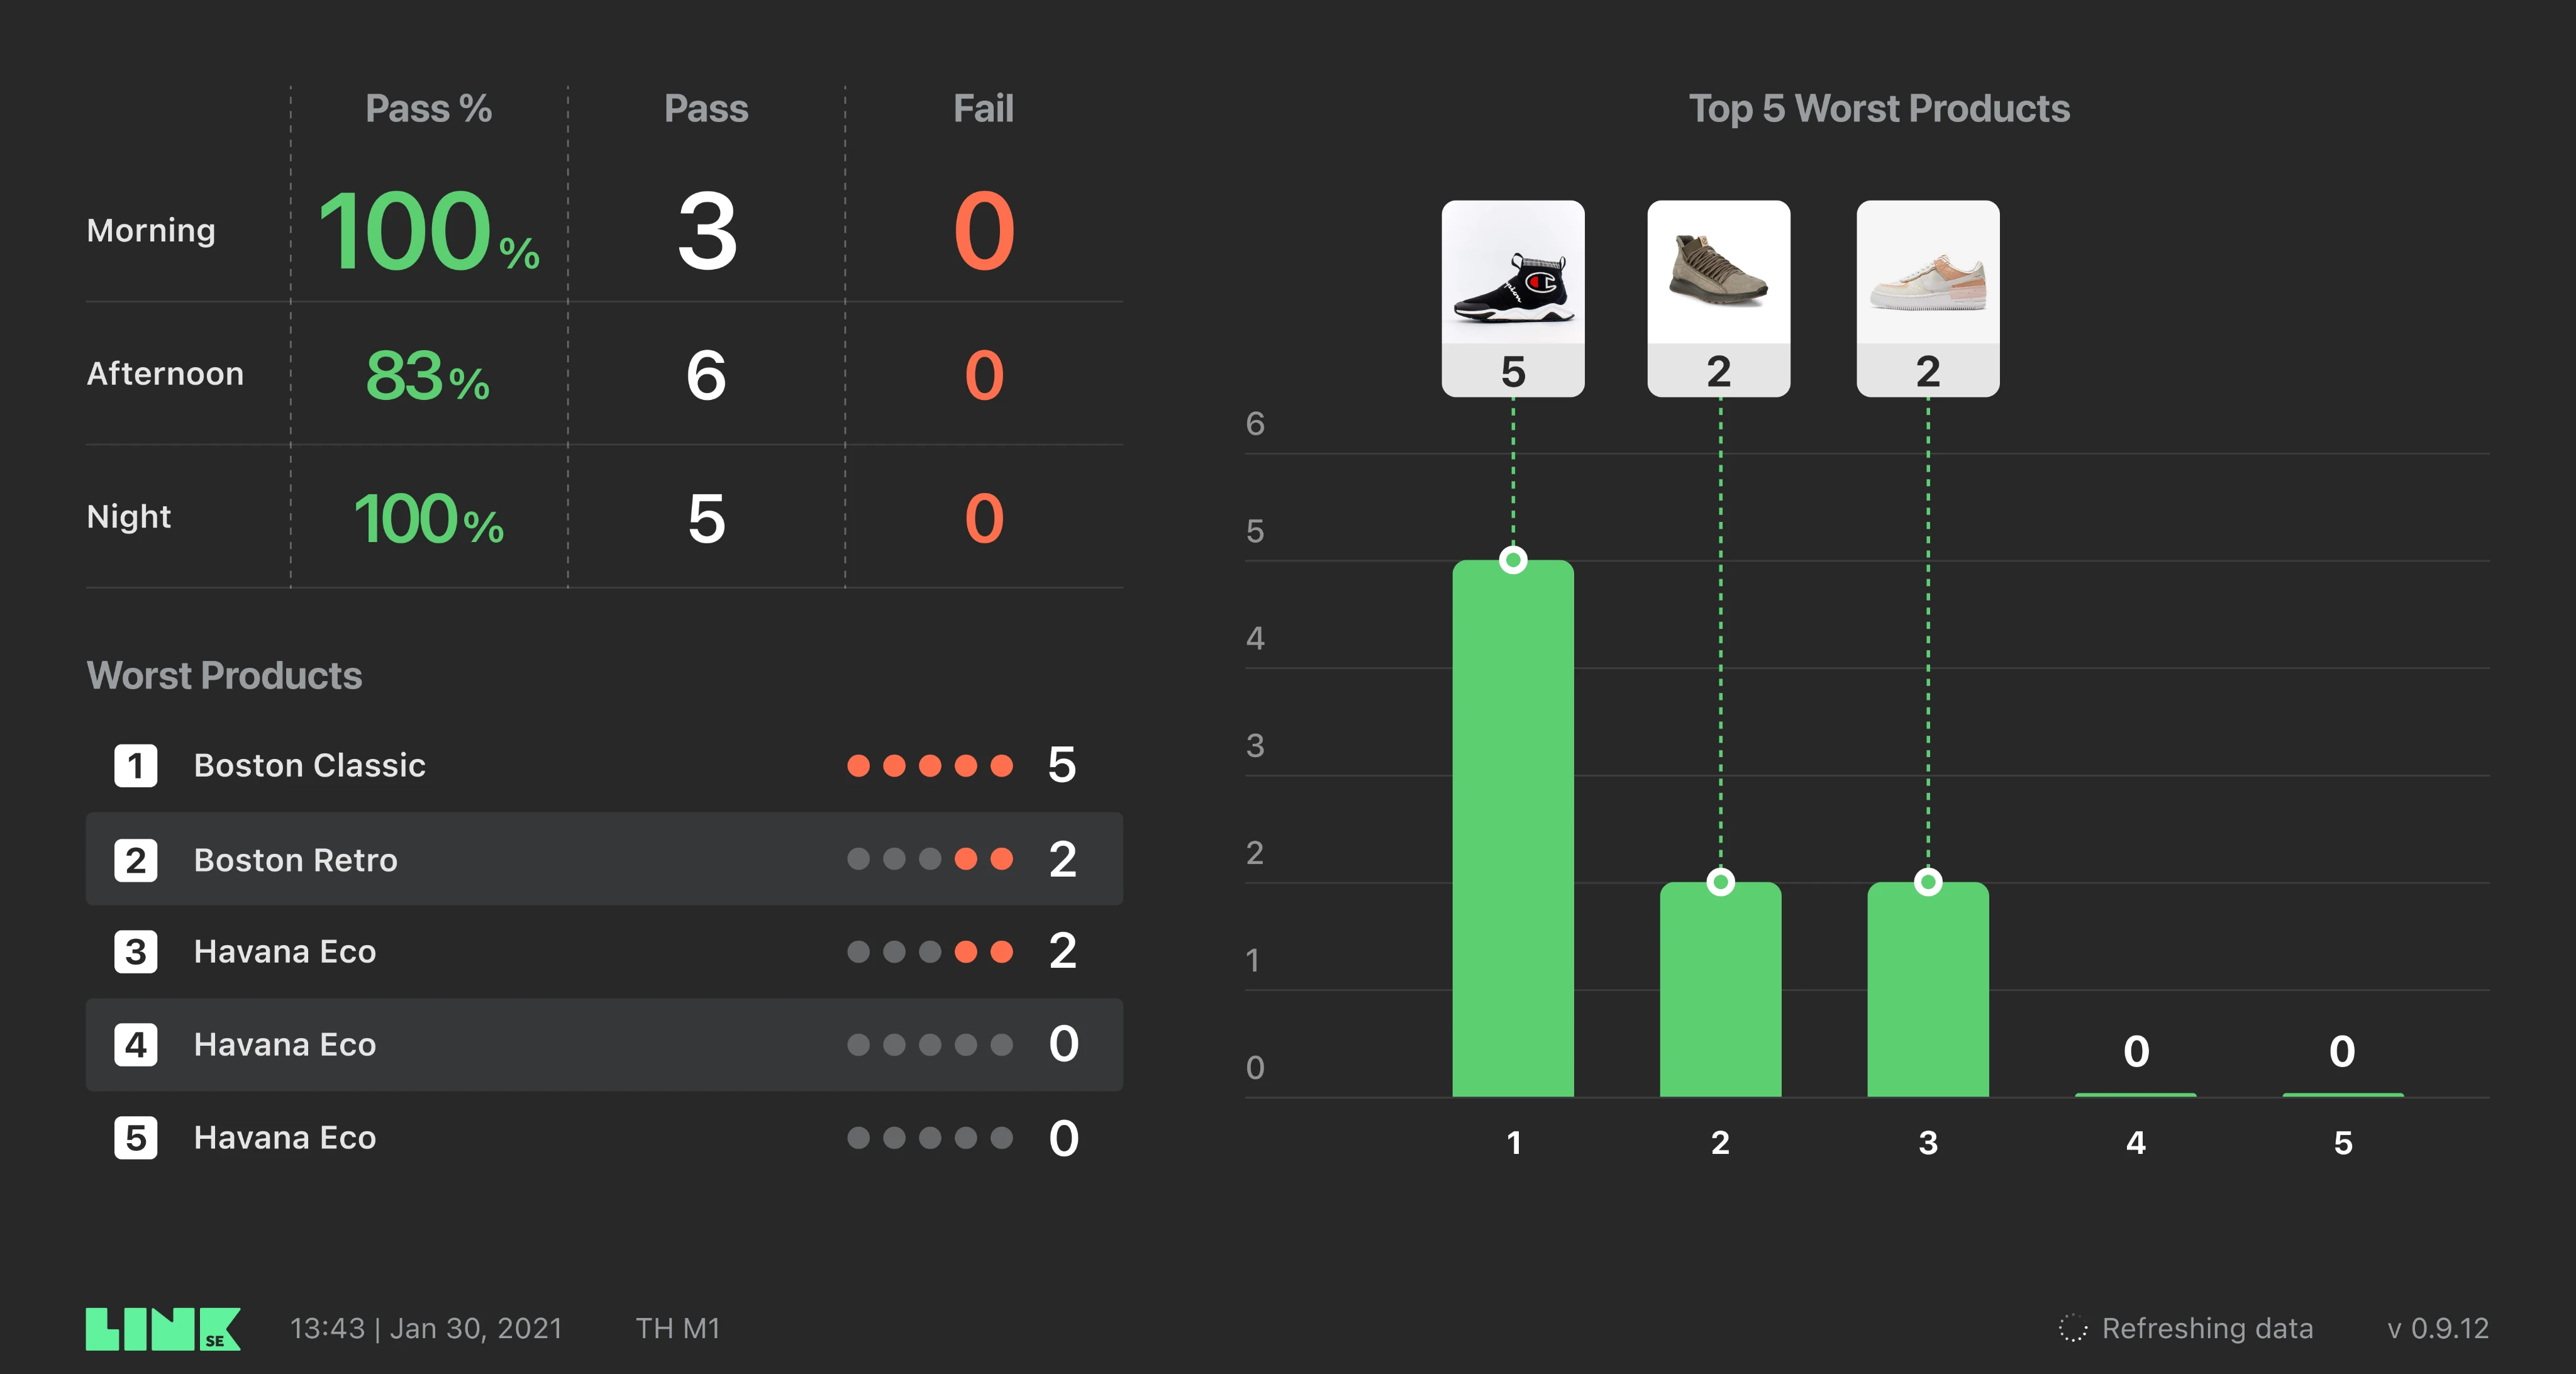
Task: Click the Fail column header
Action: tap(983, 109)
